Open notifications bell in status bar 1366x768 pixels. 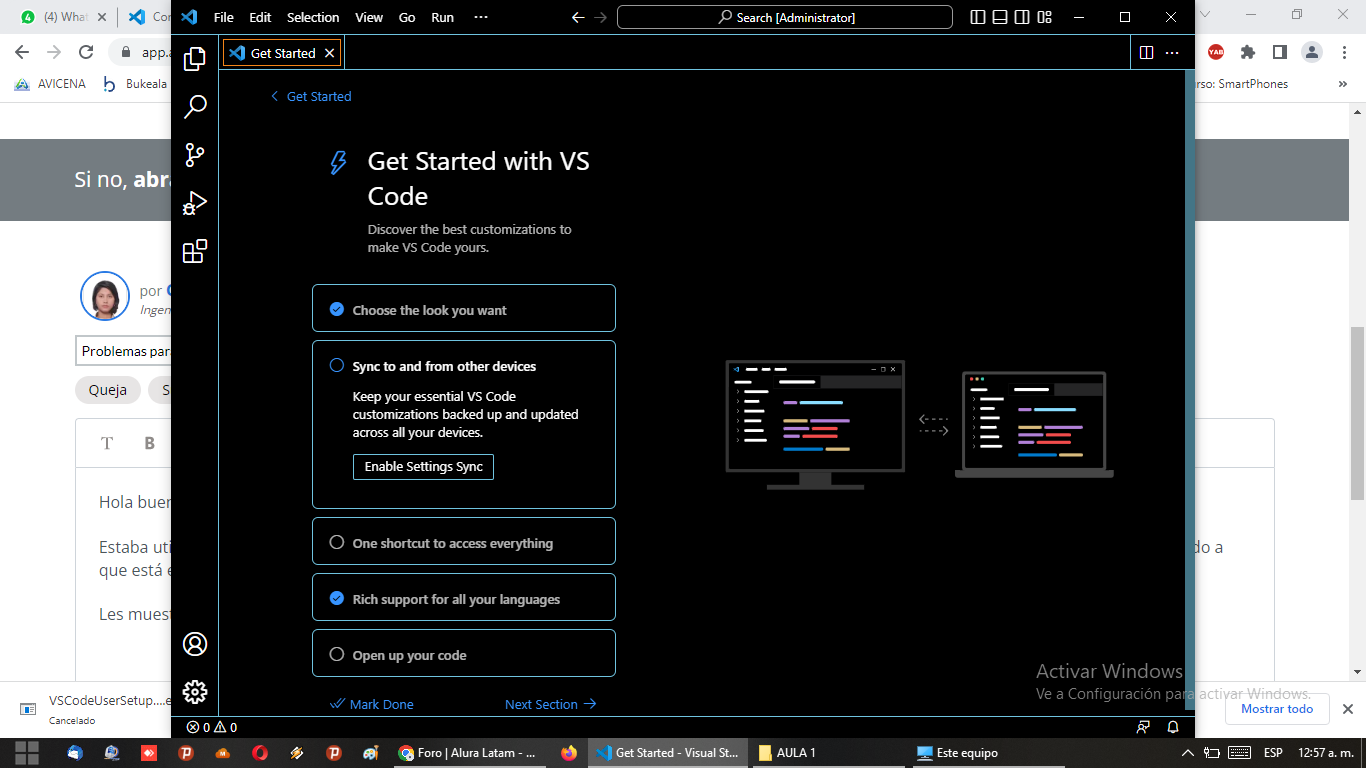pyautogui.click(x=1173, y=727)
